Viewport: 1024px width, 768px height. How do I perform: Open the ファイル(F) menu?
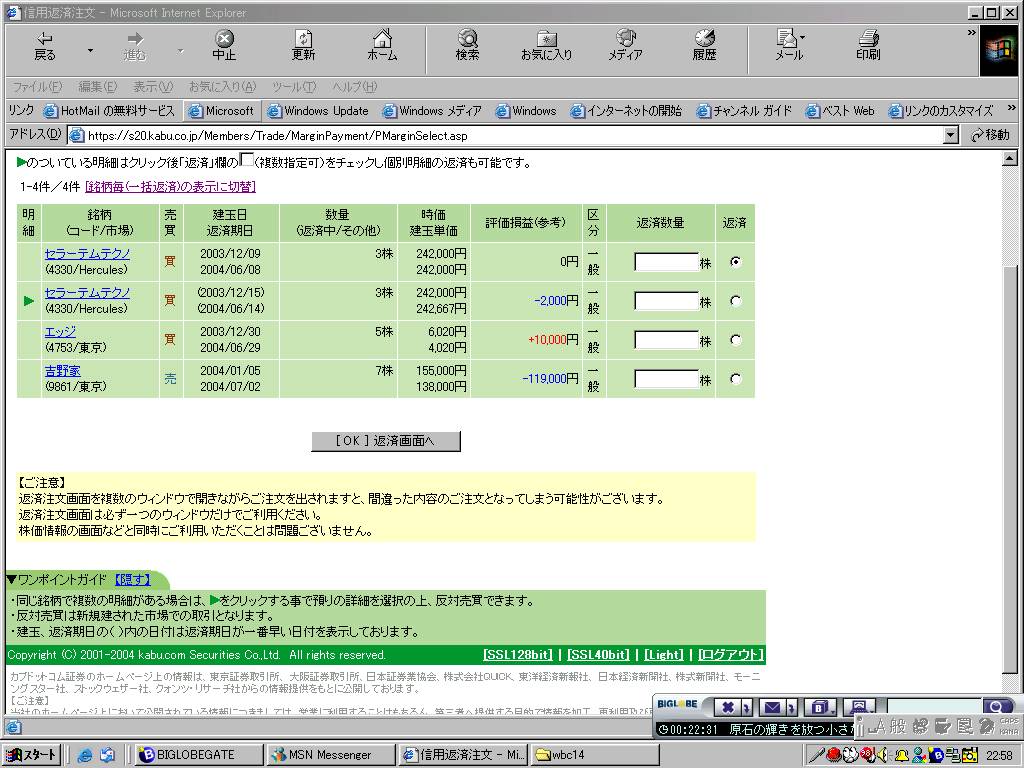point(37,87)
